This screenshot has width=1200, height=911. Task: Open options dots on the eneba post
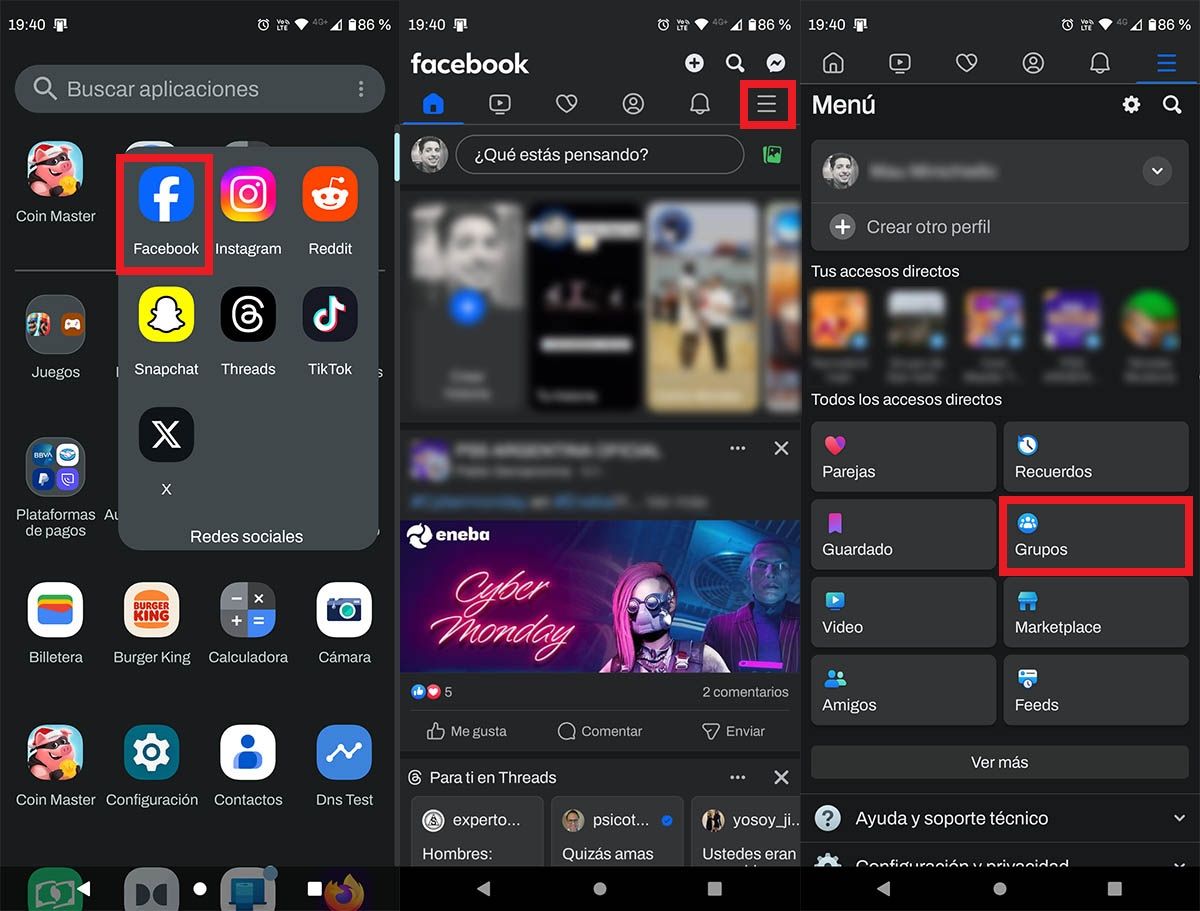pos(738,448)
